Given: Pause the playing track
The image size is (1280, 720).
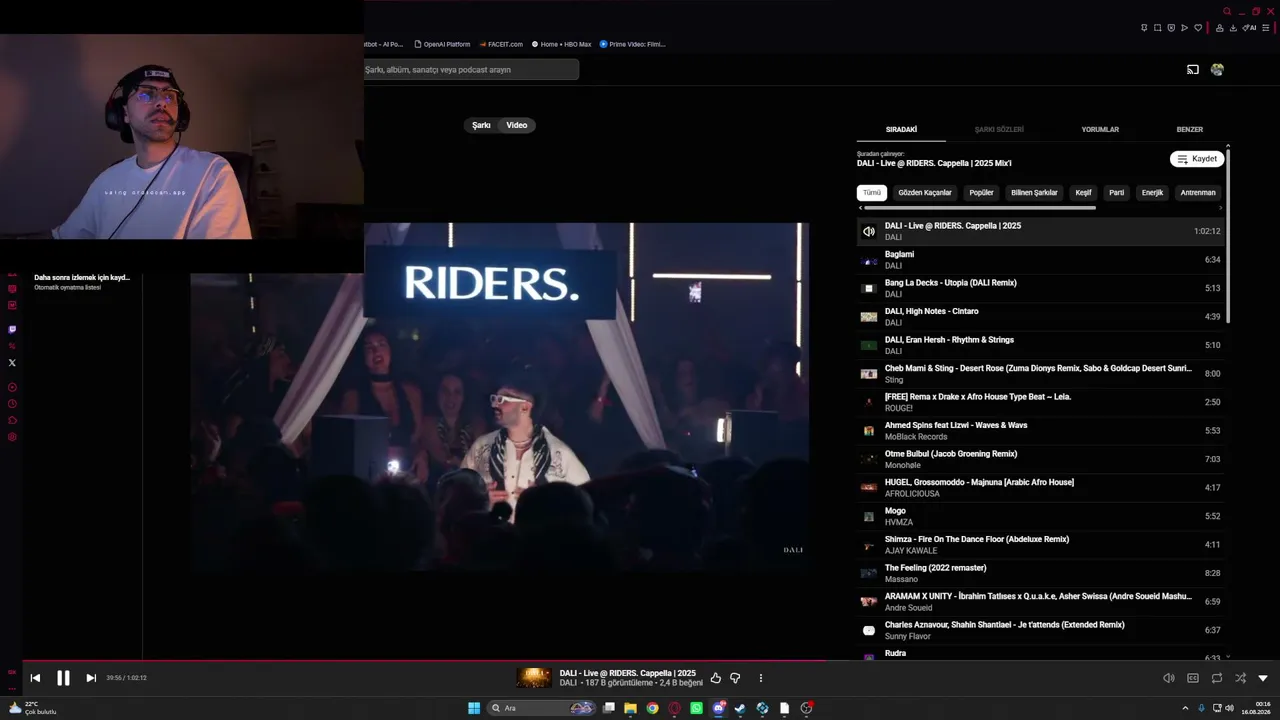Looking at the screenshot, I should 63,678.
